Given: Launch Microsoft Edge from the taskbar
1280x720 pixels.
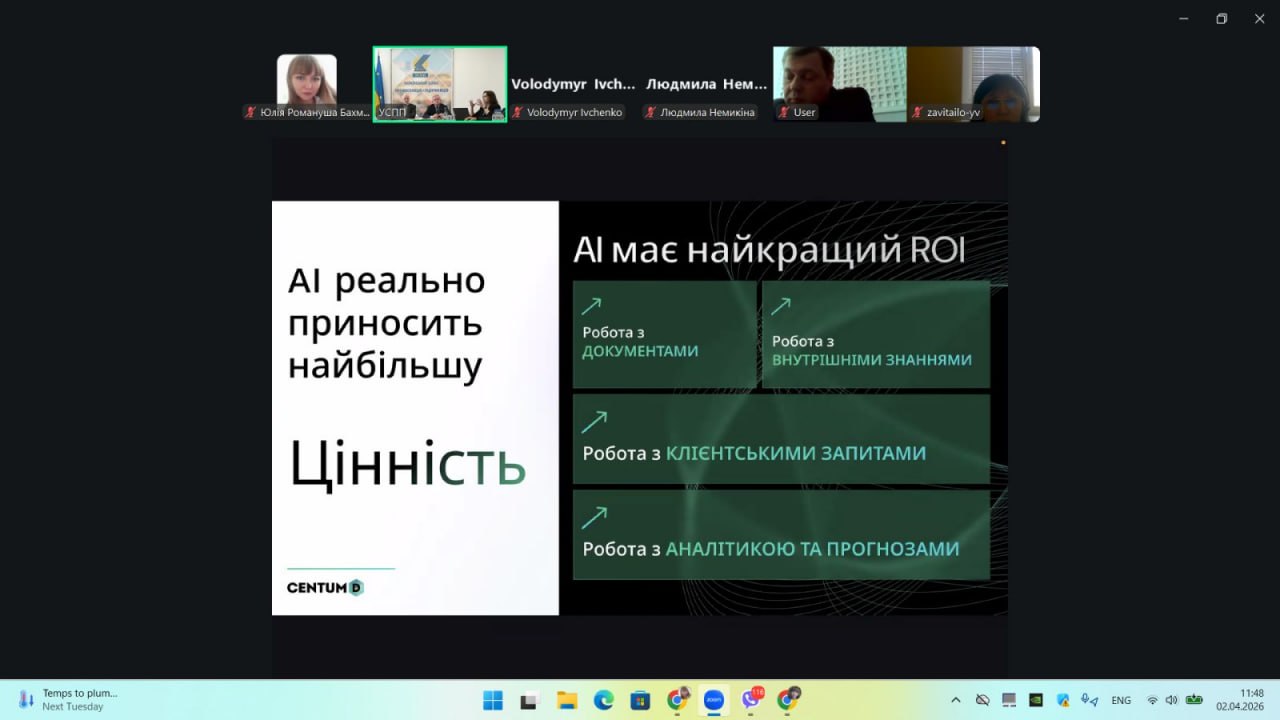Looking at the screenshot, I should point(603,700).
